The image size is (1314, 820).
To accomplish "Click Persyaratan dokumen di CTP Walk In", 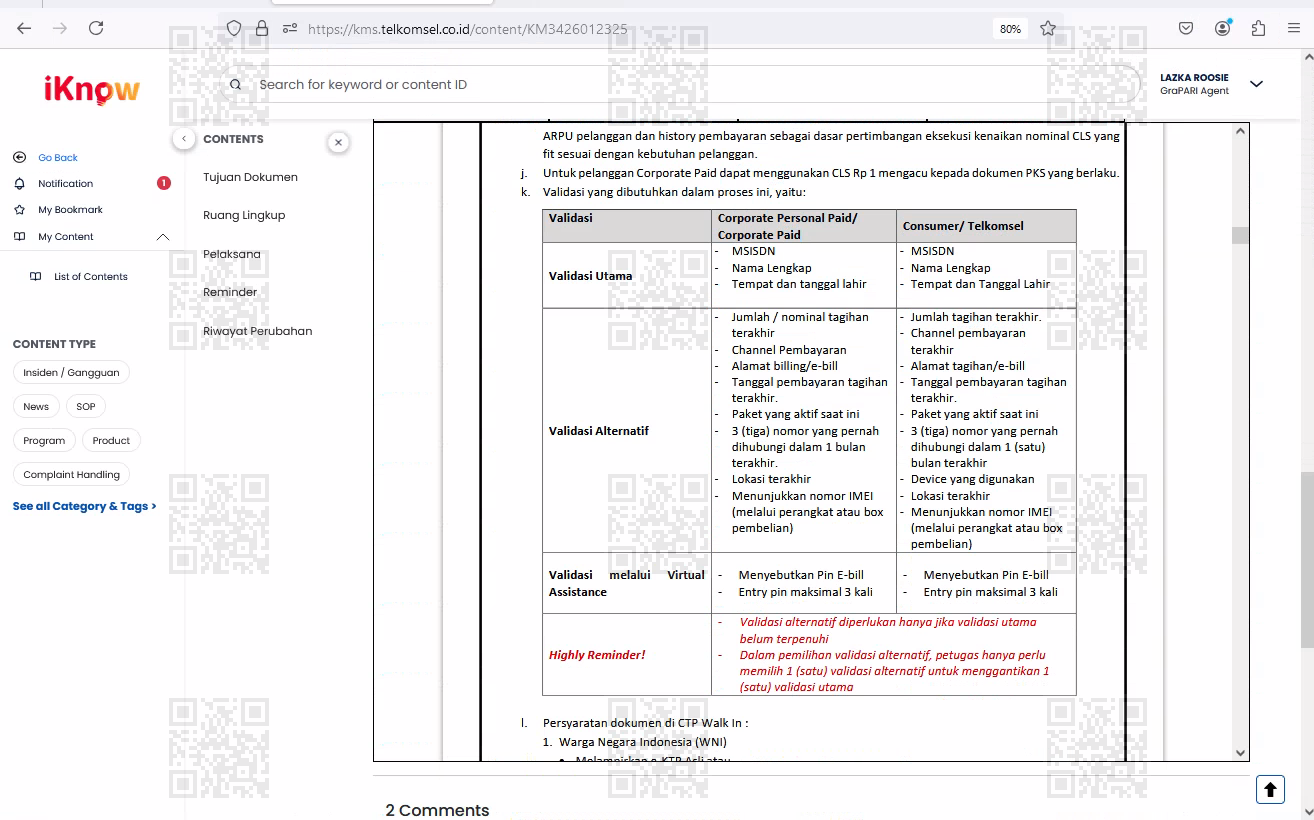I will [645, 723].
